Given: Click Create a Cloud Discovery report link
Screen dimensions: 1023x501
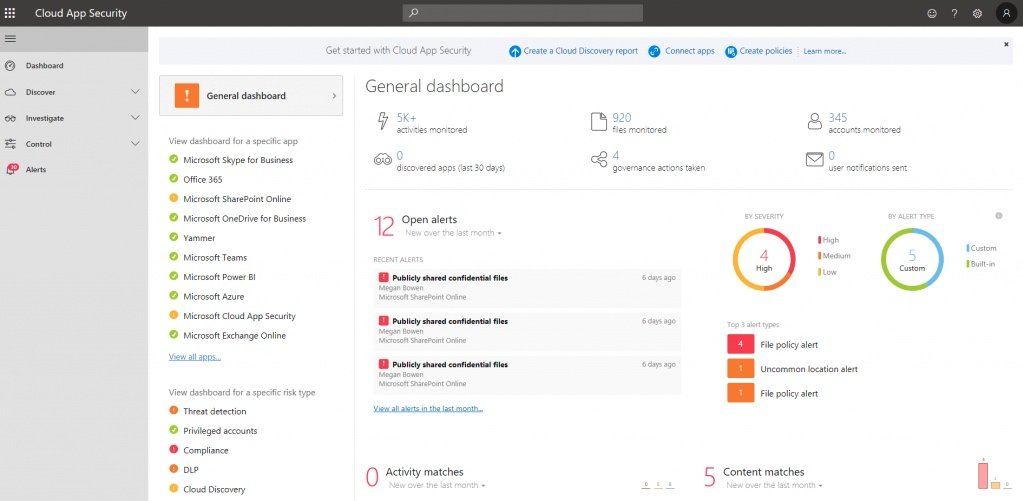Looking at the screenshot, I should tap(581, 51).
